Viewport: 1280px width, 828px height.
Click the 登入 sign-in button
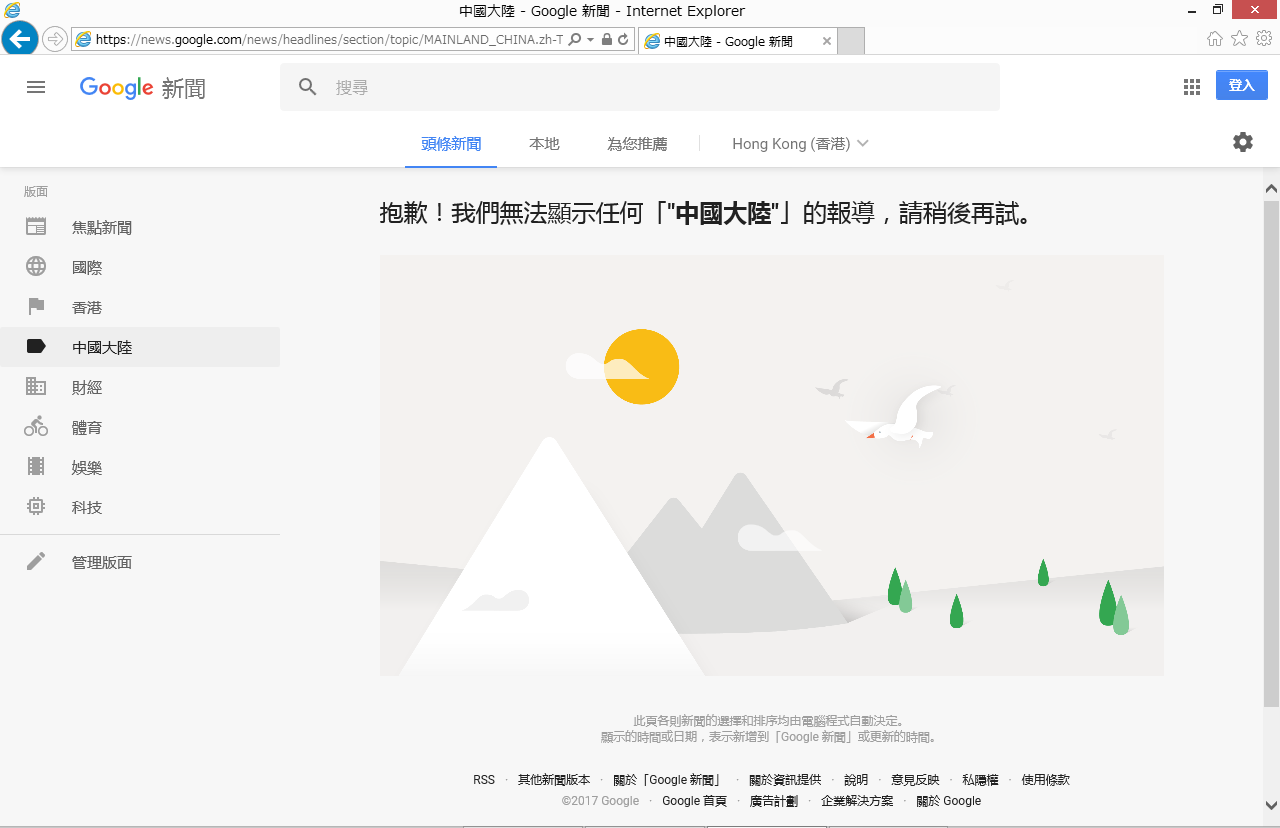click(1241, 86)
